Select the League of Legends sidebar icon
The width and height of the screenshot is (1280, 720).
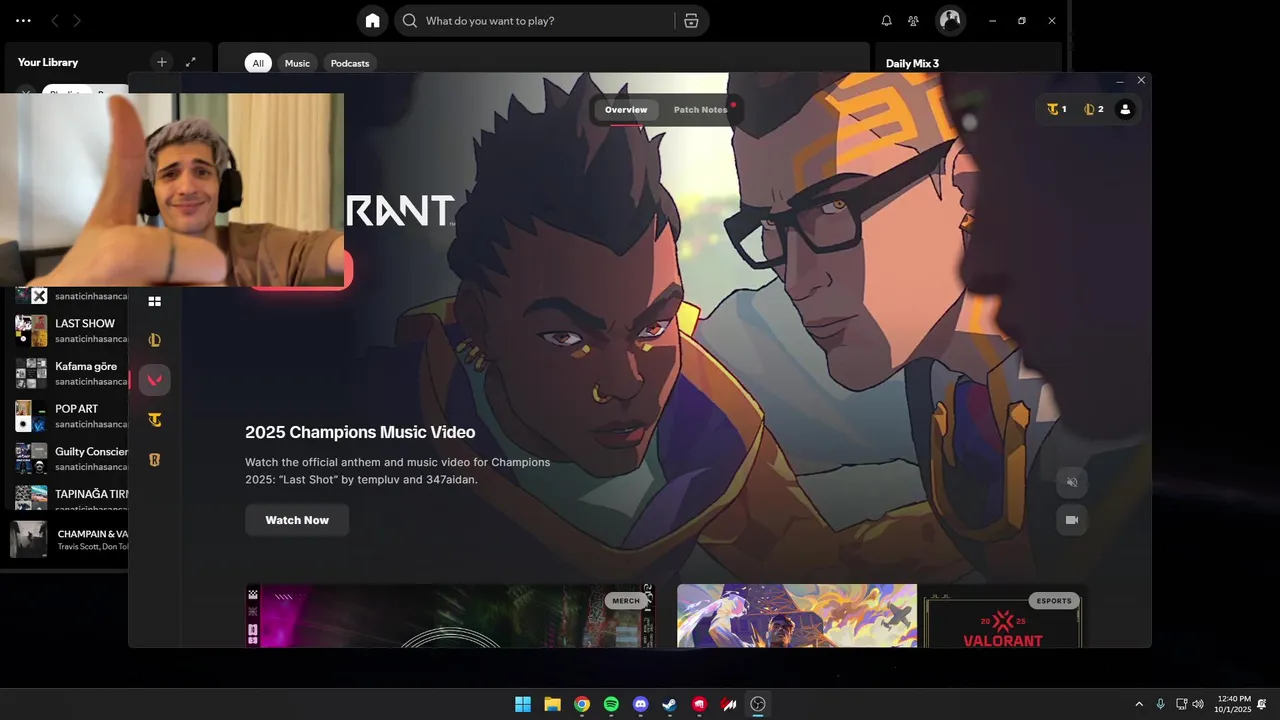154,340
